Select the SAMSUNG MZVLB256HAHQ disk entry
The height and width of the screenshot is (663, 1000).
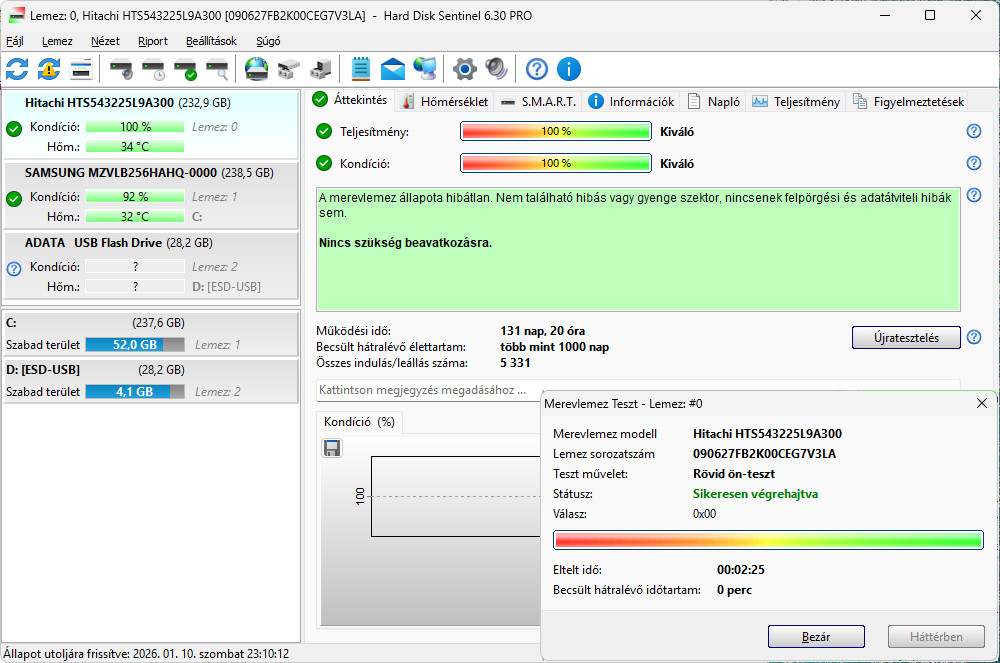[120, 173]
